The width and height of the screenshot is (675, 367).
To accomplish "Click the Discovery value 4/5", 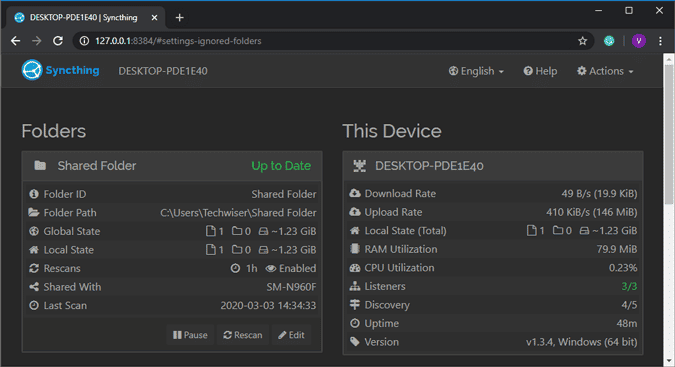I will (629, 305).
